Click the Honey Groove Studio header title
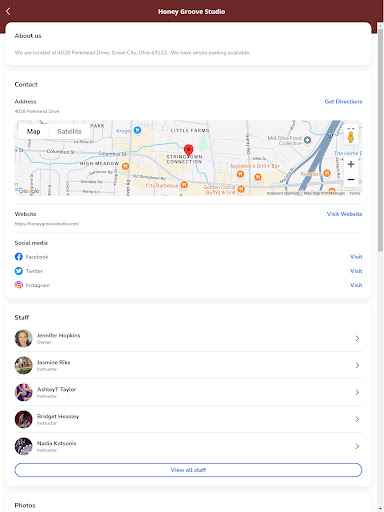The width and height of the screenshot is (384, 512). tap(191, 12)
